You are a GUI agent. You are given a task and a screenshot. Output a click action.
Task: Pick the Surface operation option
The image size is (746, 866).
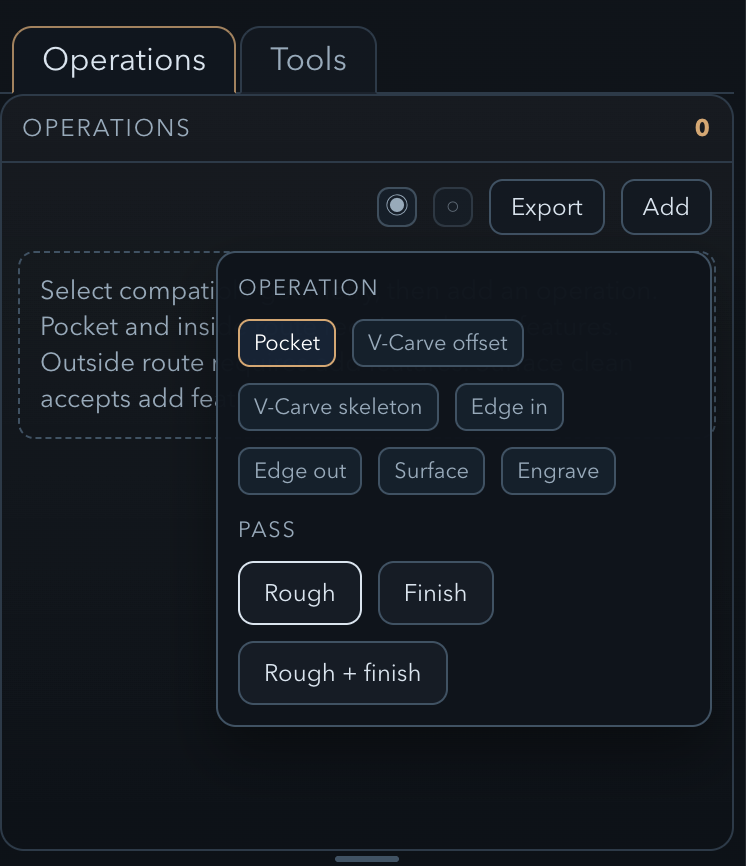coord(431,471)
